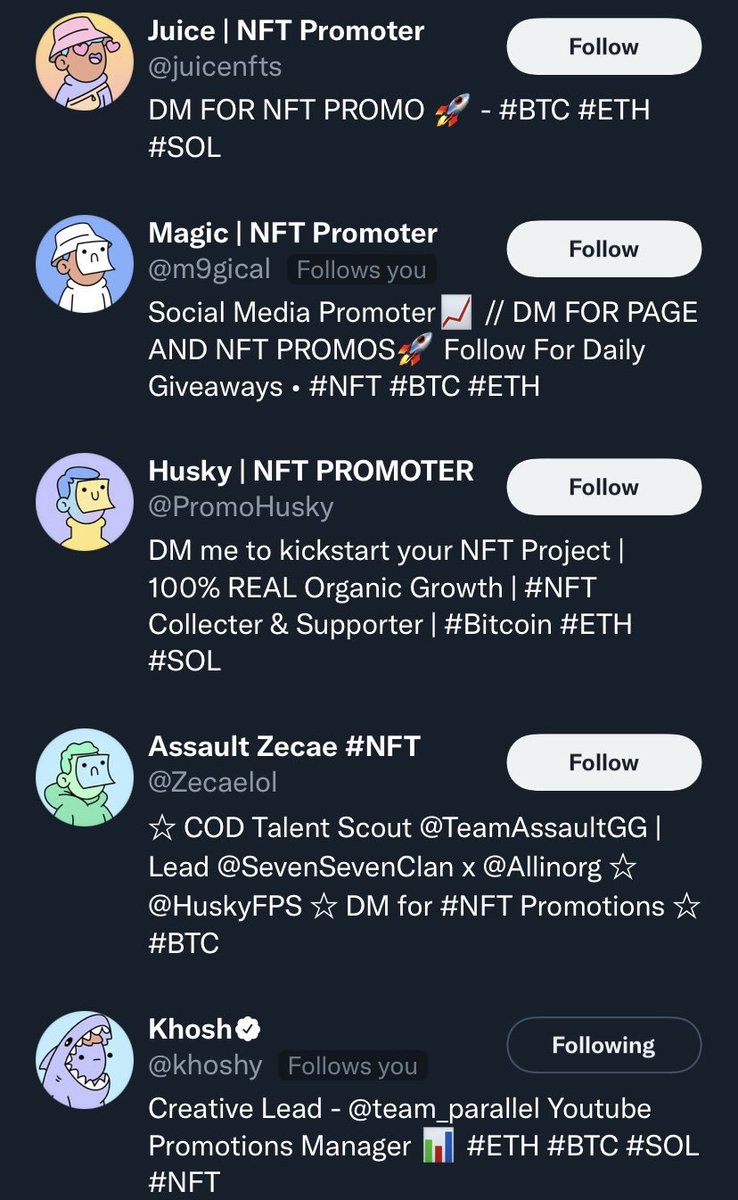This screenshot has height=1200, width=738.
Task: Open Khosh's shark avatar
Action: (x=84, y=1059)
